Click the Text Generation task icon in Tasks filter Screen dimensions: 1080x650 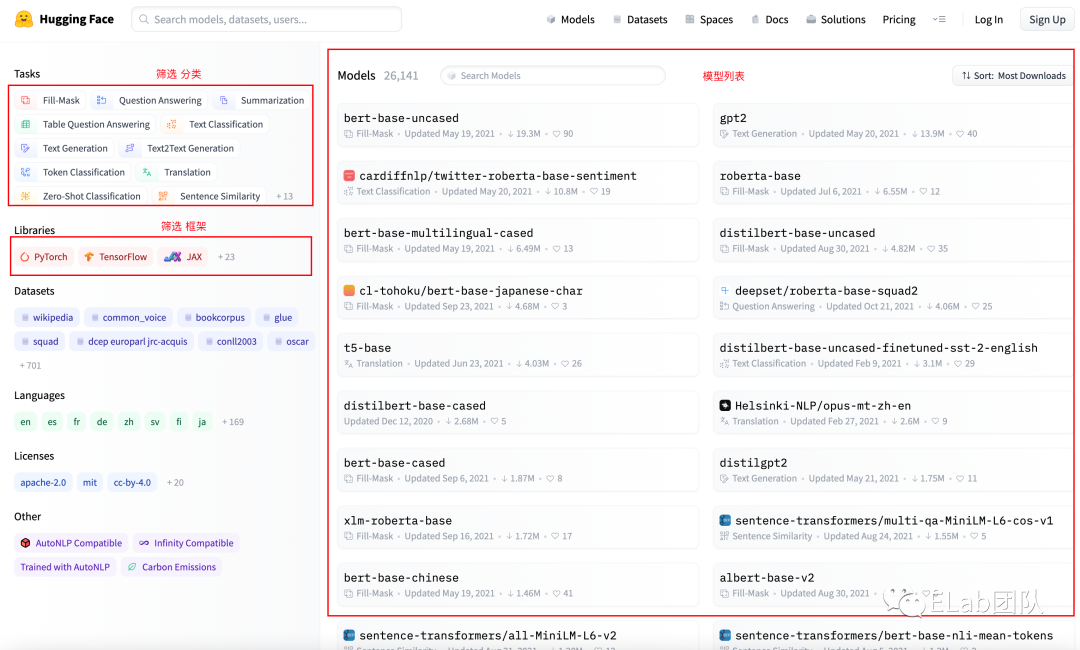(x=25, y=149)
